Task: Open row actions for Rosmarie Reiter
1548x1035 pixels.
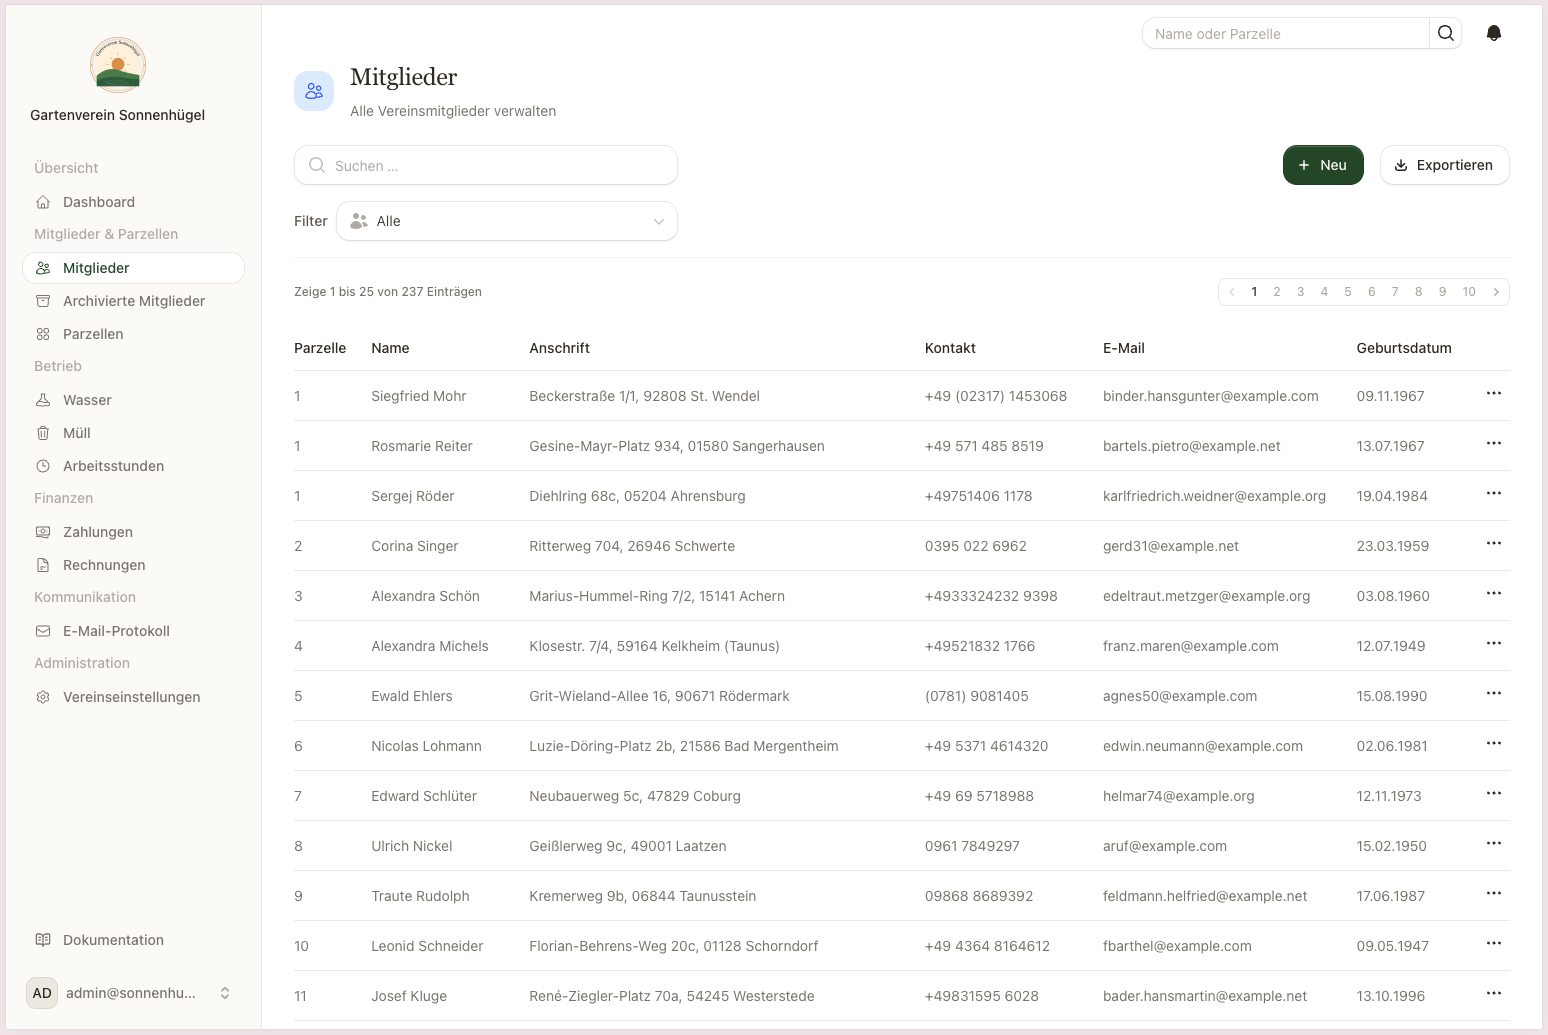Action: coord(1494,444)
